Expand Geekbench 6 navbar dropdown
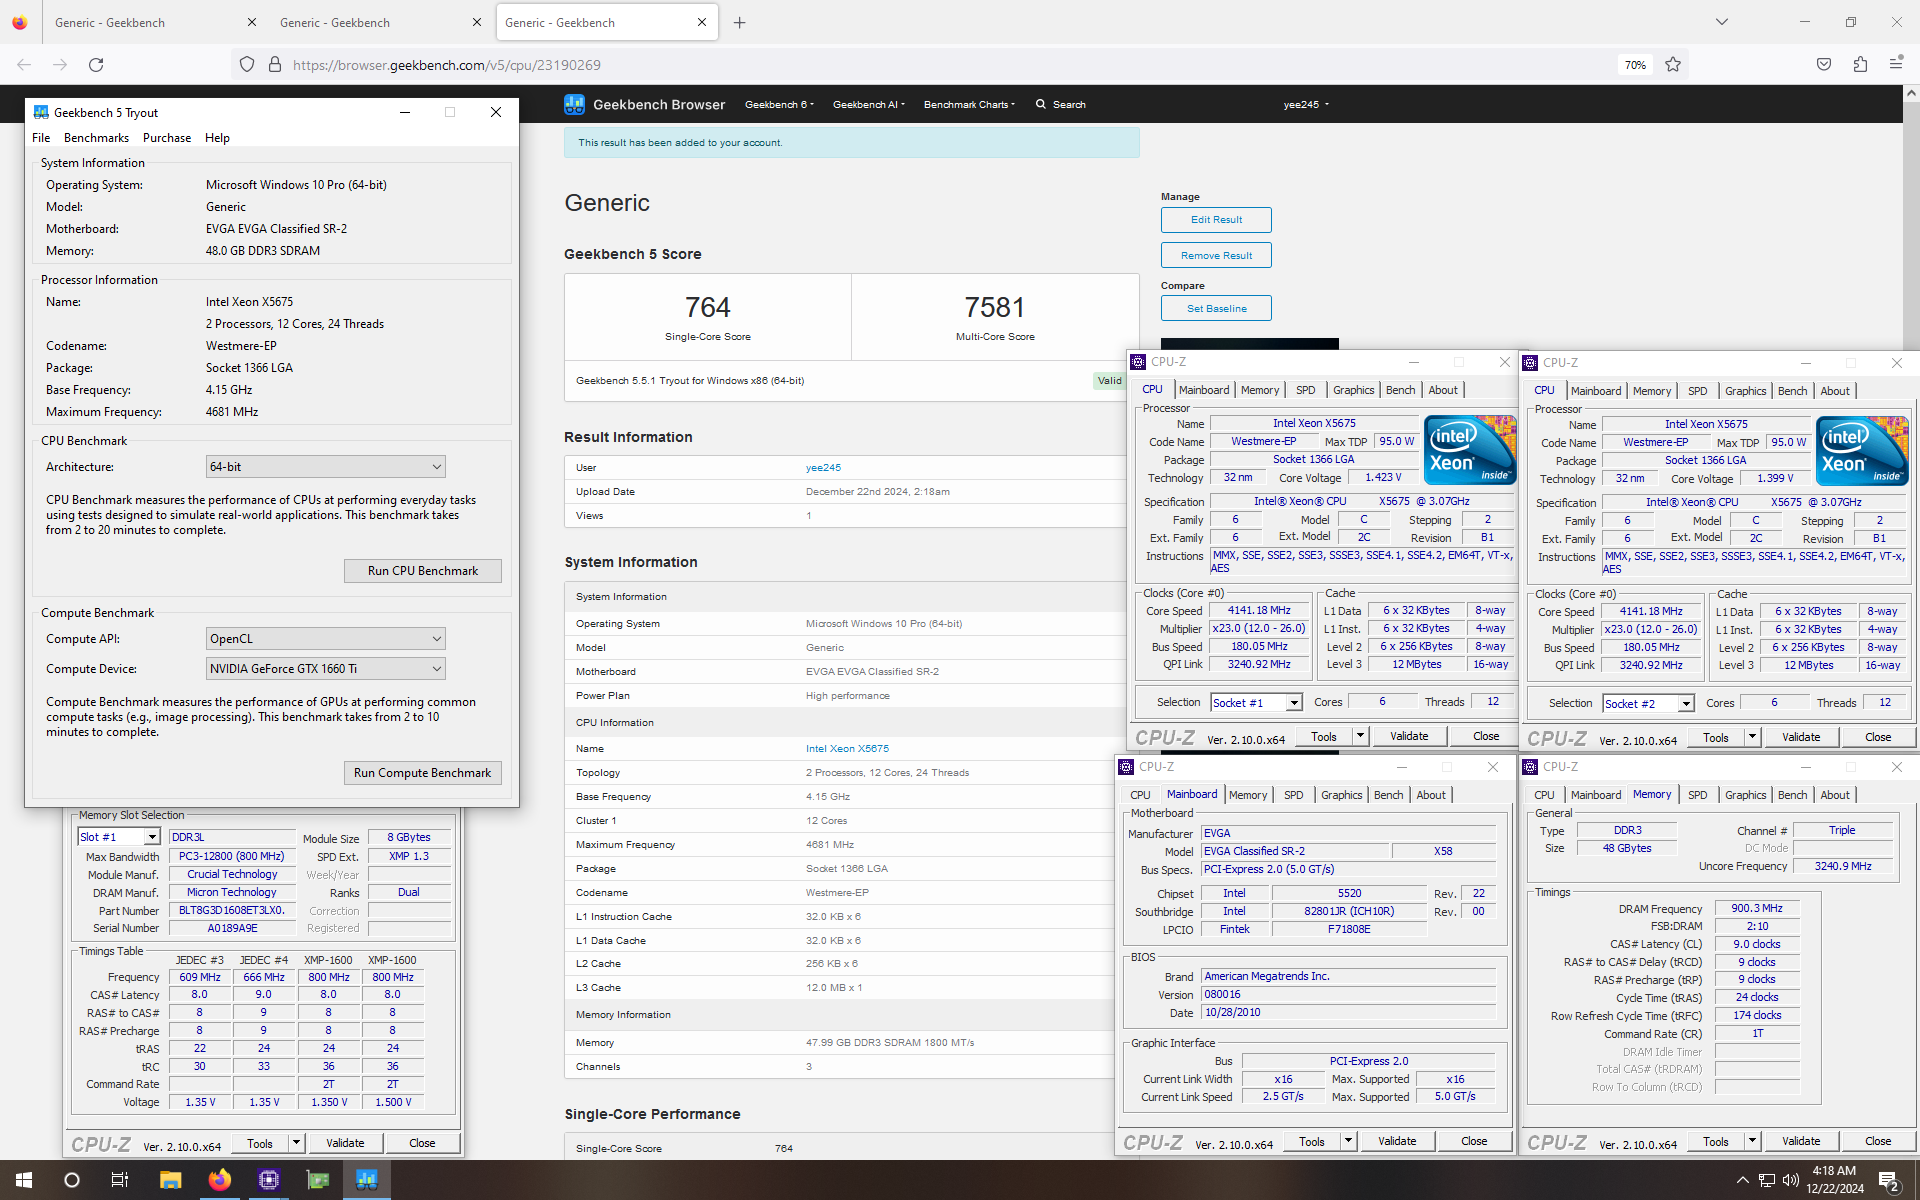1920x1200 pixels. pyautogui.click(x=779, y=104)
